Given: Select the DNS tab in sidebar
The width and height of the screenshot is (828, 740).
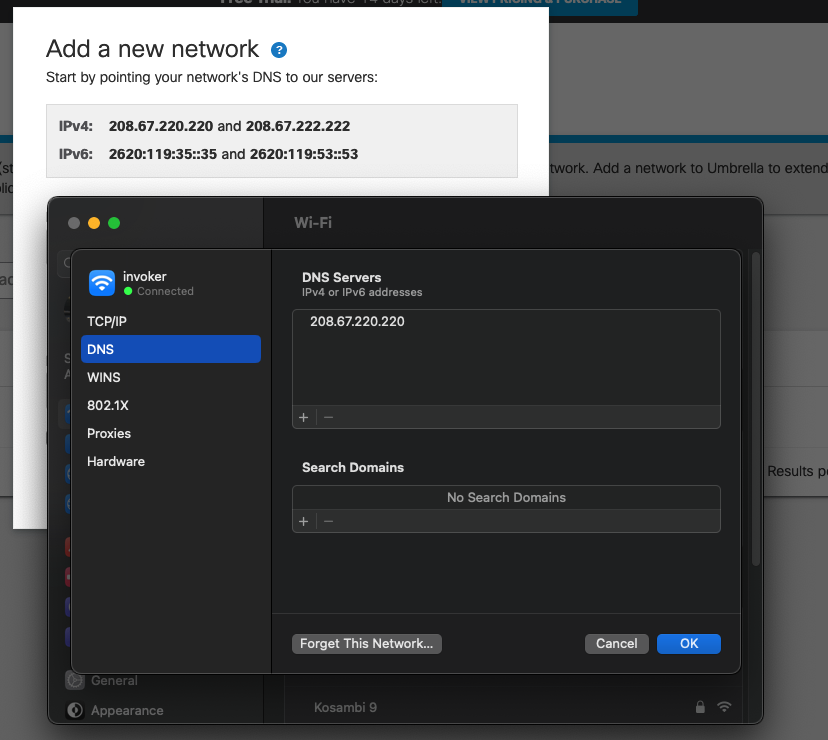Looking at the screenshot, I should tap(101, 349).
